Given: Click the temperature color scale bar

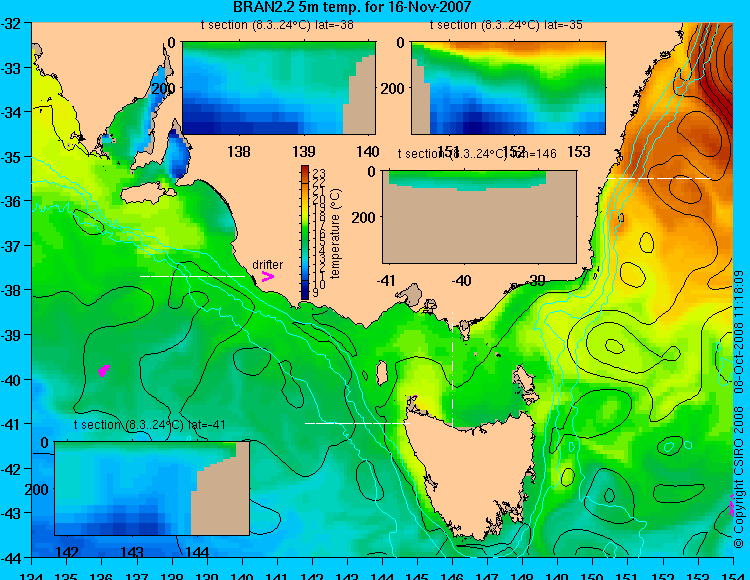Looking at the screenshot, I should (x=305, y=232).
